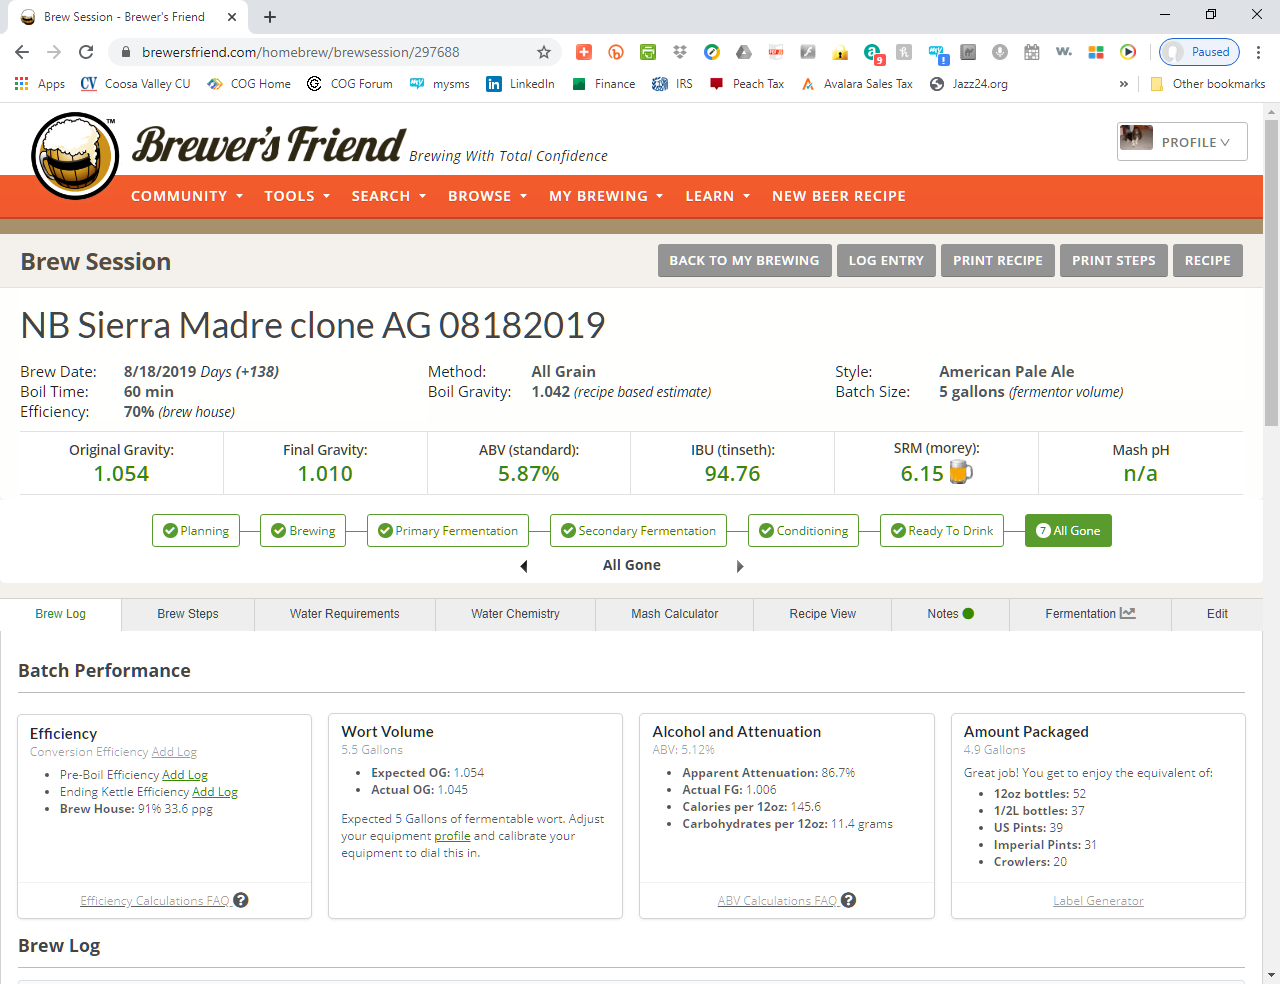The height and width of the screenshot is (984, 1280).
Task: Click the help icon beside ABV Calculations FAQ
Action: 848,900
